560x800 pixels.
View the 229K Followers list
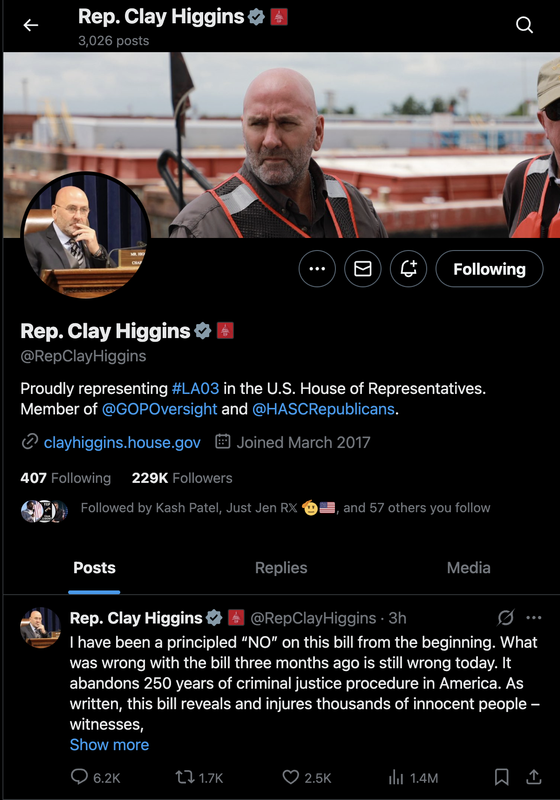click(182, 478)
